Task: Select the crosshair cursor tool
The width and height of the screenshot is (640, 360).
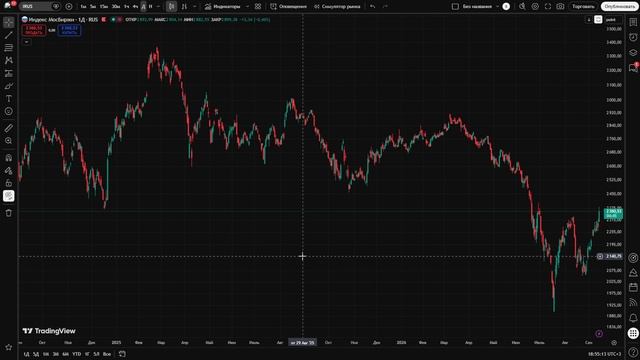Action: pyautogui.click(x=9, y=22)
